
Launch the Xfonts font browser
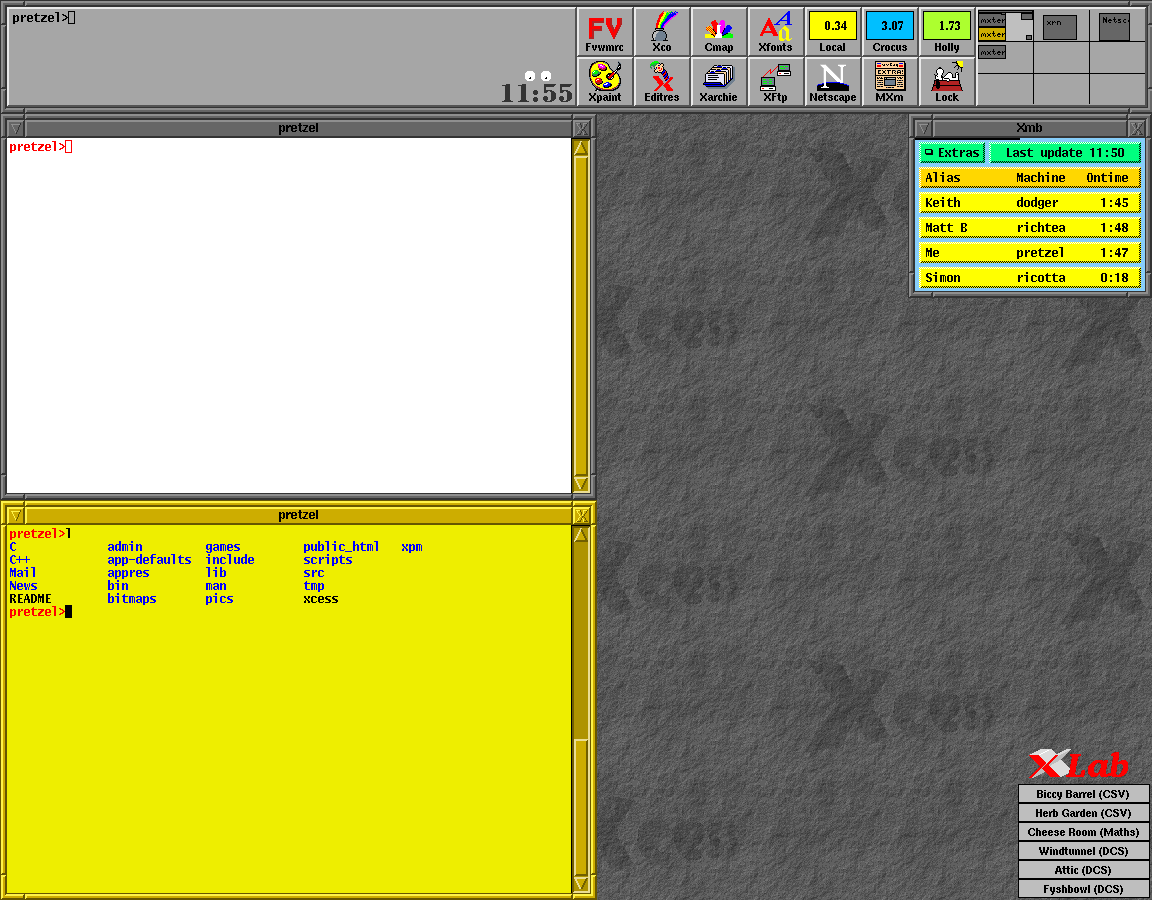pos(775,32)
